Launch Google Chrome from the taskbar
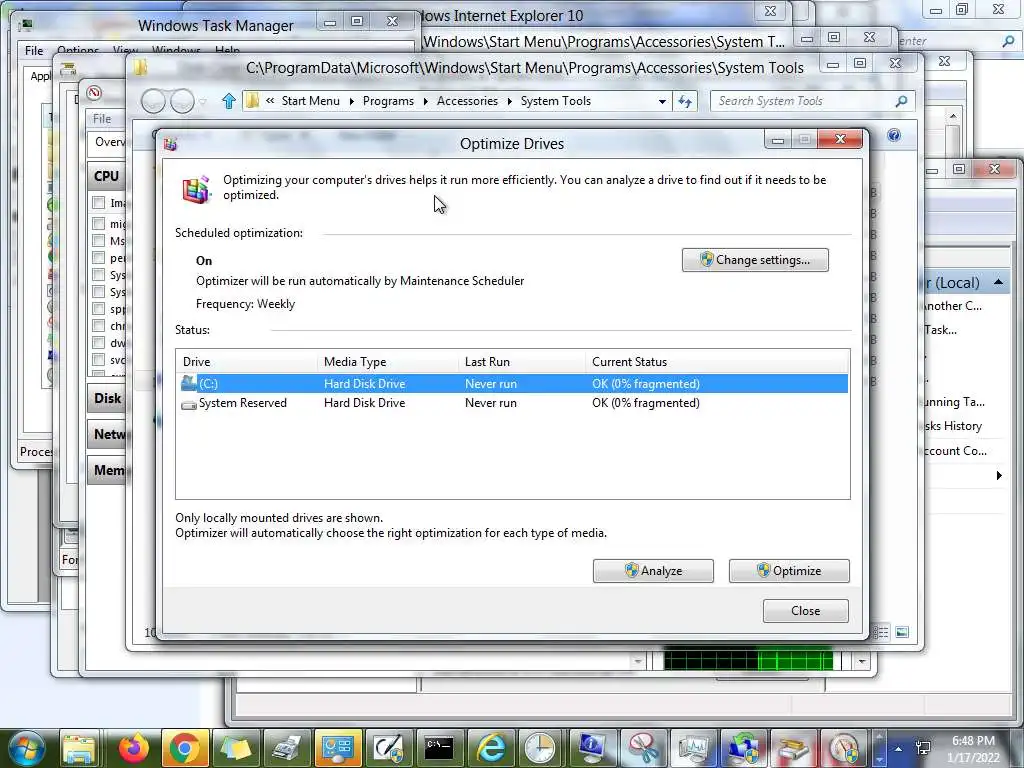 (x=184, y=748)
